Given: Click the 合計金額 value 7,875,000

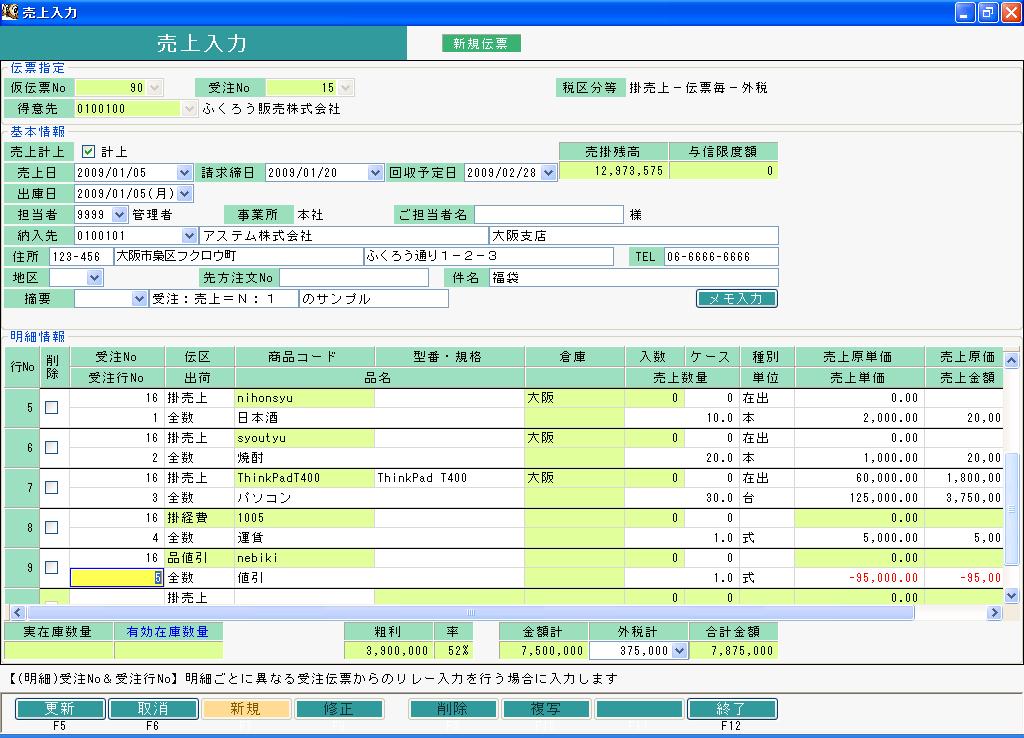Looking at the screenshot, I should (x=733, y=650).
